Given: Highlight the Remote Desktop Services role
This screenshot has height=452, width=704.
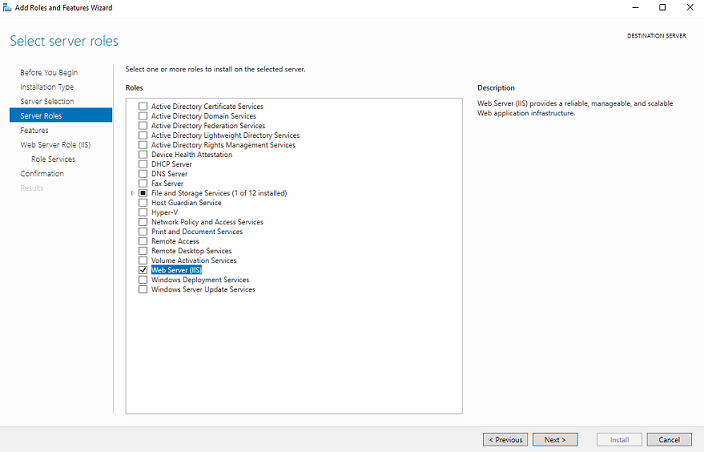Looking at the screenshot, I should pos(191,251).
